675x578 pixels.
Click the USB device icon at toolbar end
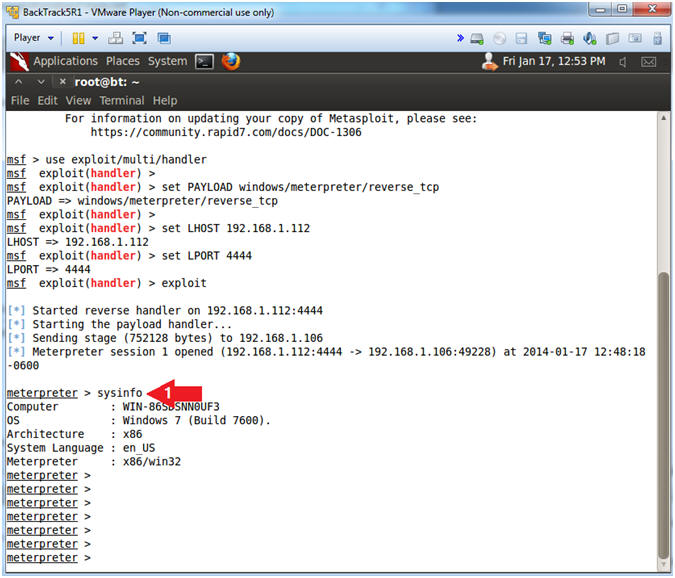point(657,39)
